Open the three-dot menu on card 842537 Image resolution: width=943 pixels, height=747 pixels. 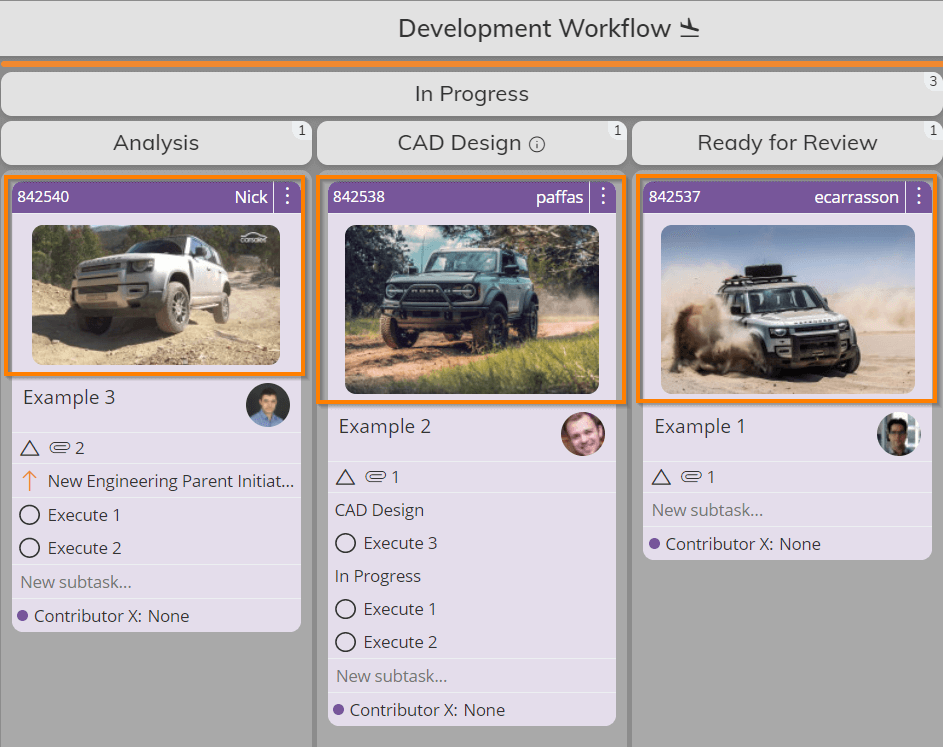[x=919, y=197]
